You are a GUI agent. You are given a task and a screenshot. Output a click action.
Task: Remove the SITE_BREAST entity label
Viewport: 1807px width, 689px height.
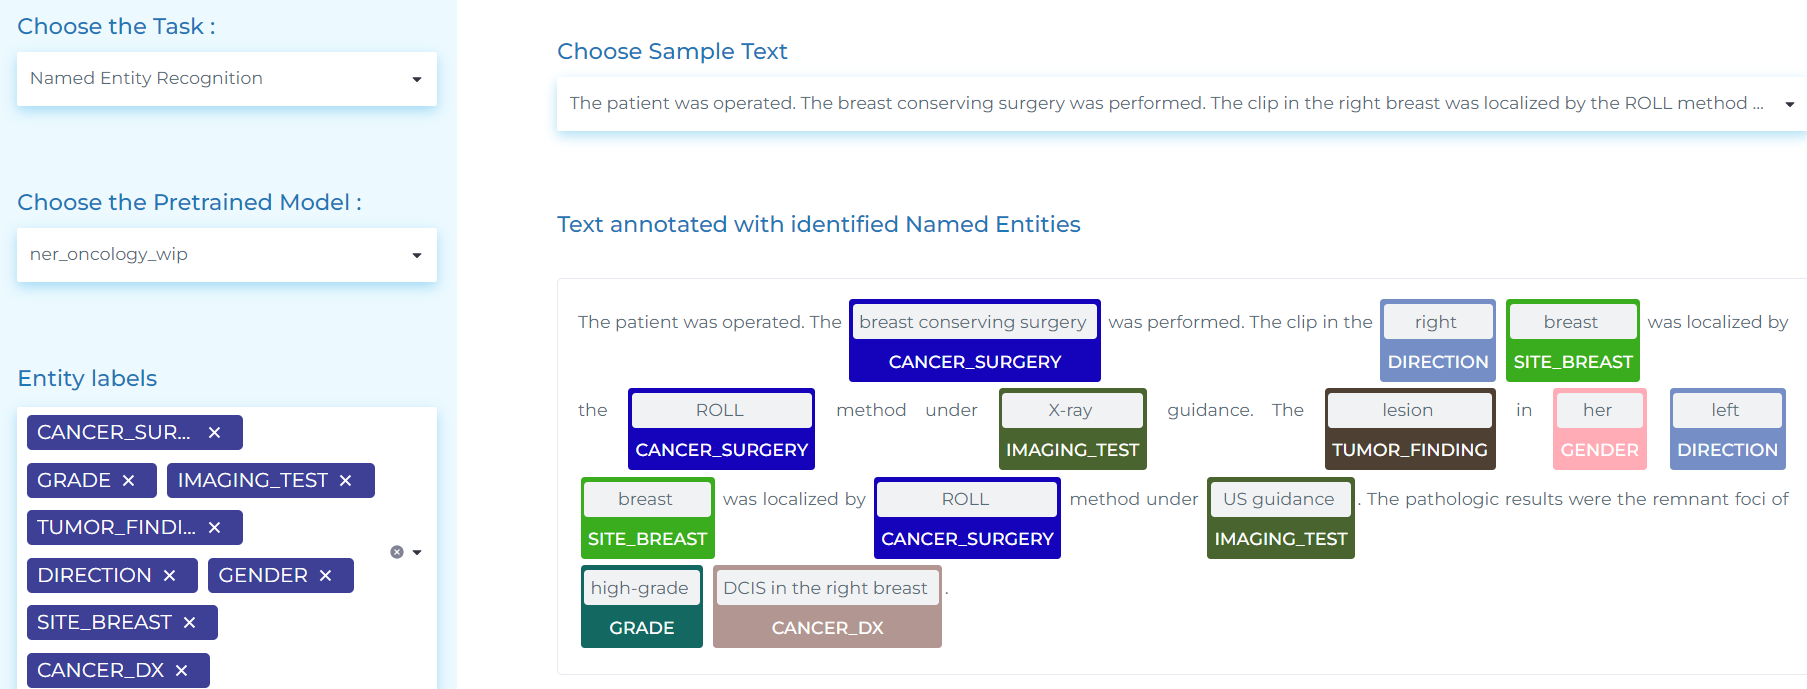(x=189, y=623)
